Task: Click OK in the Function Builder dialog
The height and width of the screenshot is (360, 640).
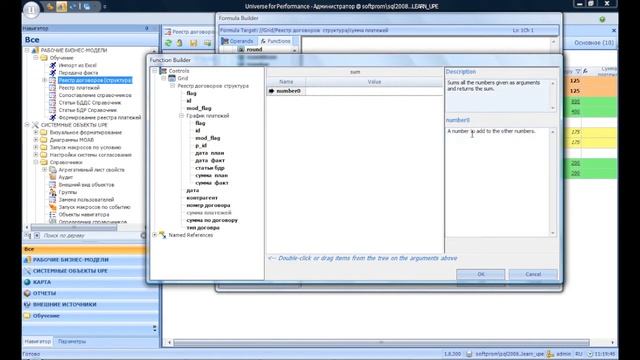Action: 480,274
